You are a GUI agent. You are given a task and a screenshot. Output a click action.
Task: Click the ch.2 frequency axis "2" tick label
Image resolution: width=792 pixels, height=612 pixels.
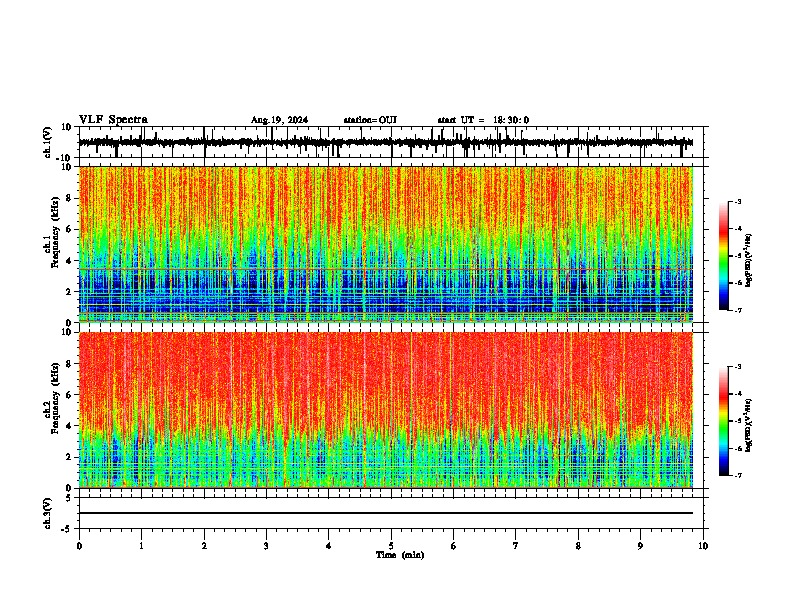click(69, 456)
